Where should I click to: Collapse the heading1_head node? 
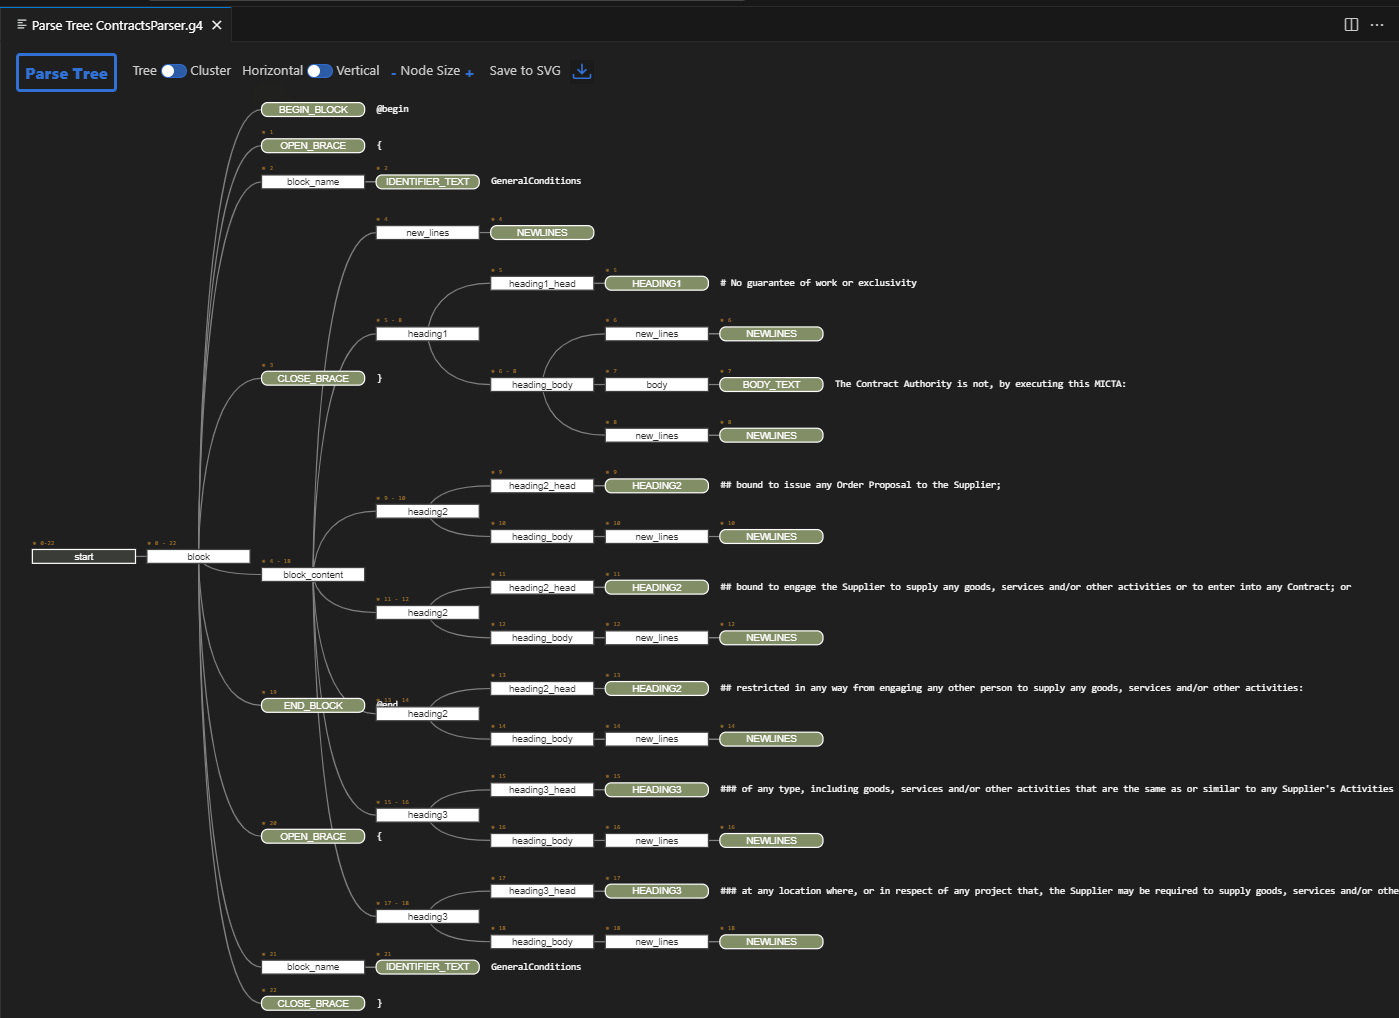point(542,284)
